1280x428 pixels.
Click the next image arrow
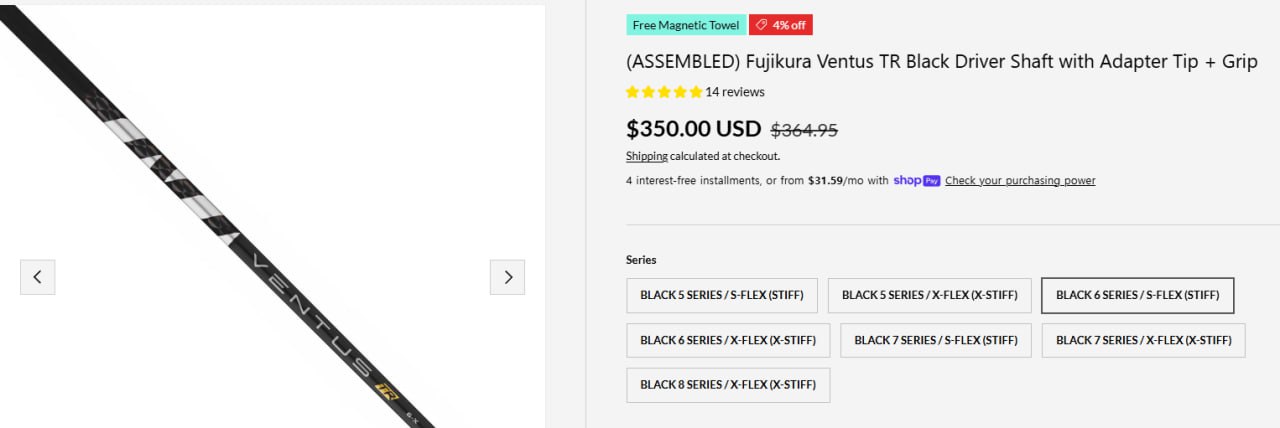click(x=507, y=277)
